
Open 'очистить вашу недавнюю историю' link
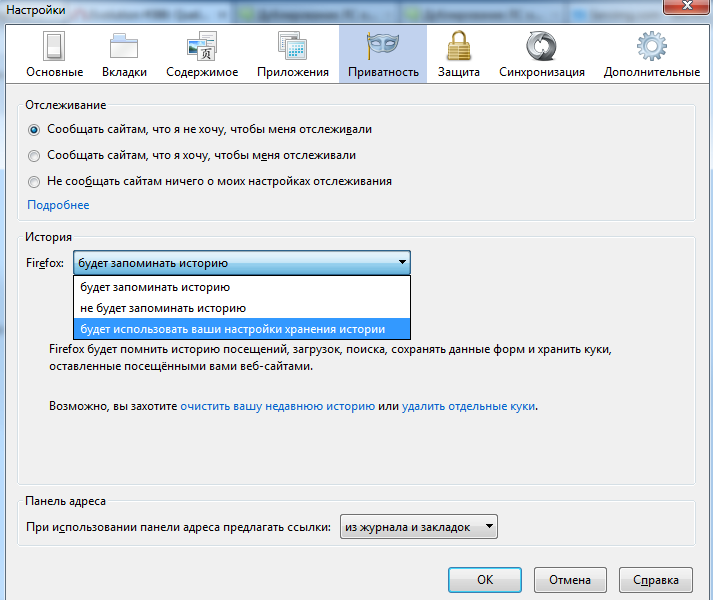277,406
